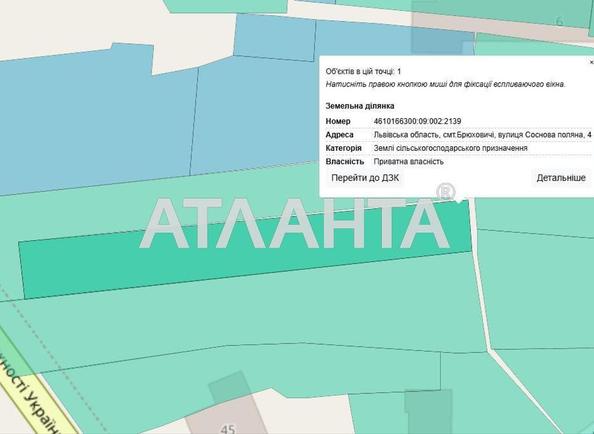This screenshot has width=594, height=434.
Task: Click the 'Номер' field label
Action: click(x=338, y=121)
